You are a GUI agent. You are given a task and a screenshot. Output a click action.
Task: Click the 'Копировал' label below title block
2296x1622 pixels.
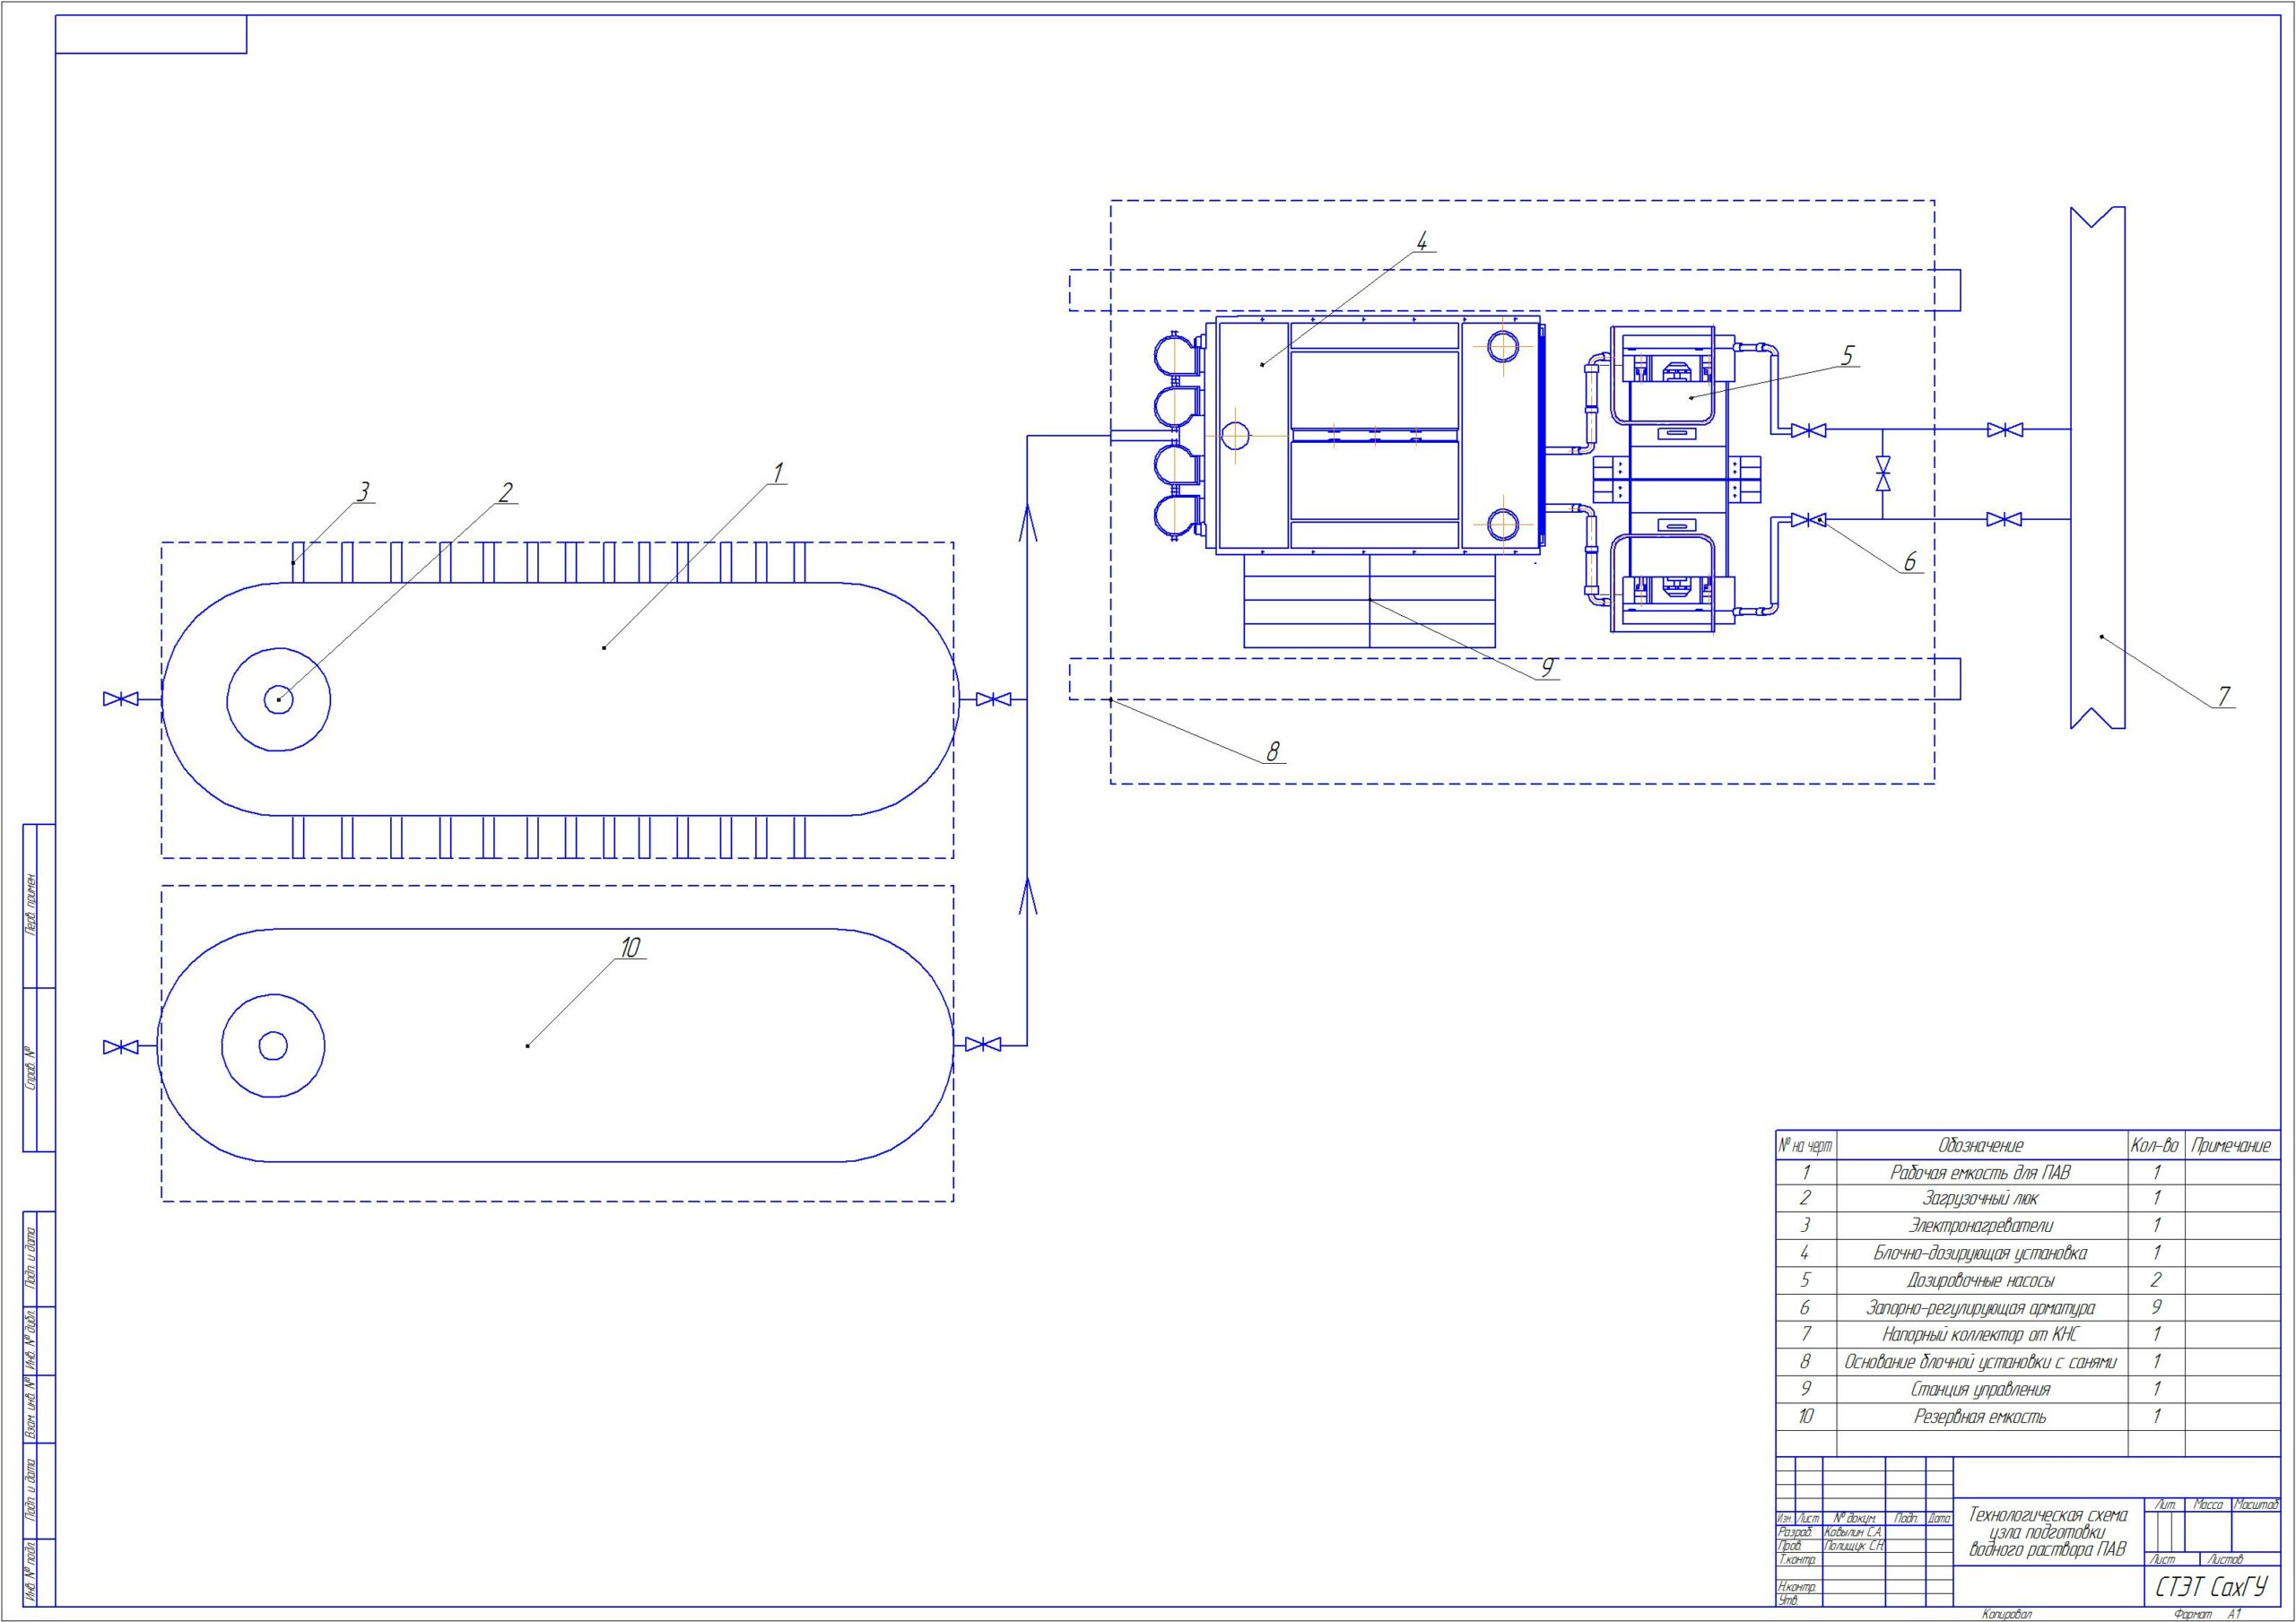point(2006,1614)
